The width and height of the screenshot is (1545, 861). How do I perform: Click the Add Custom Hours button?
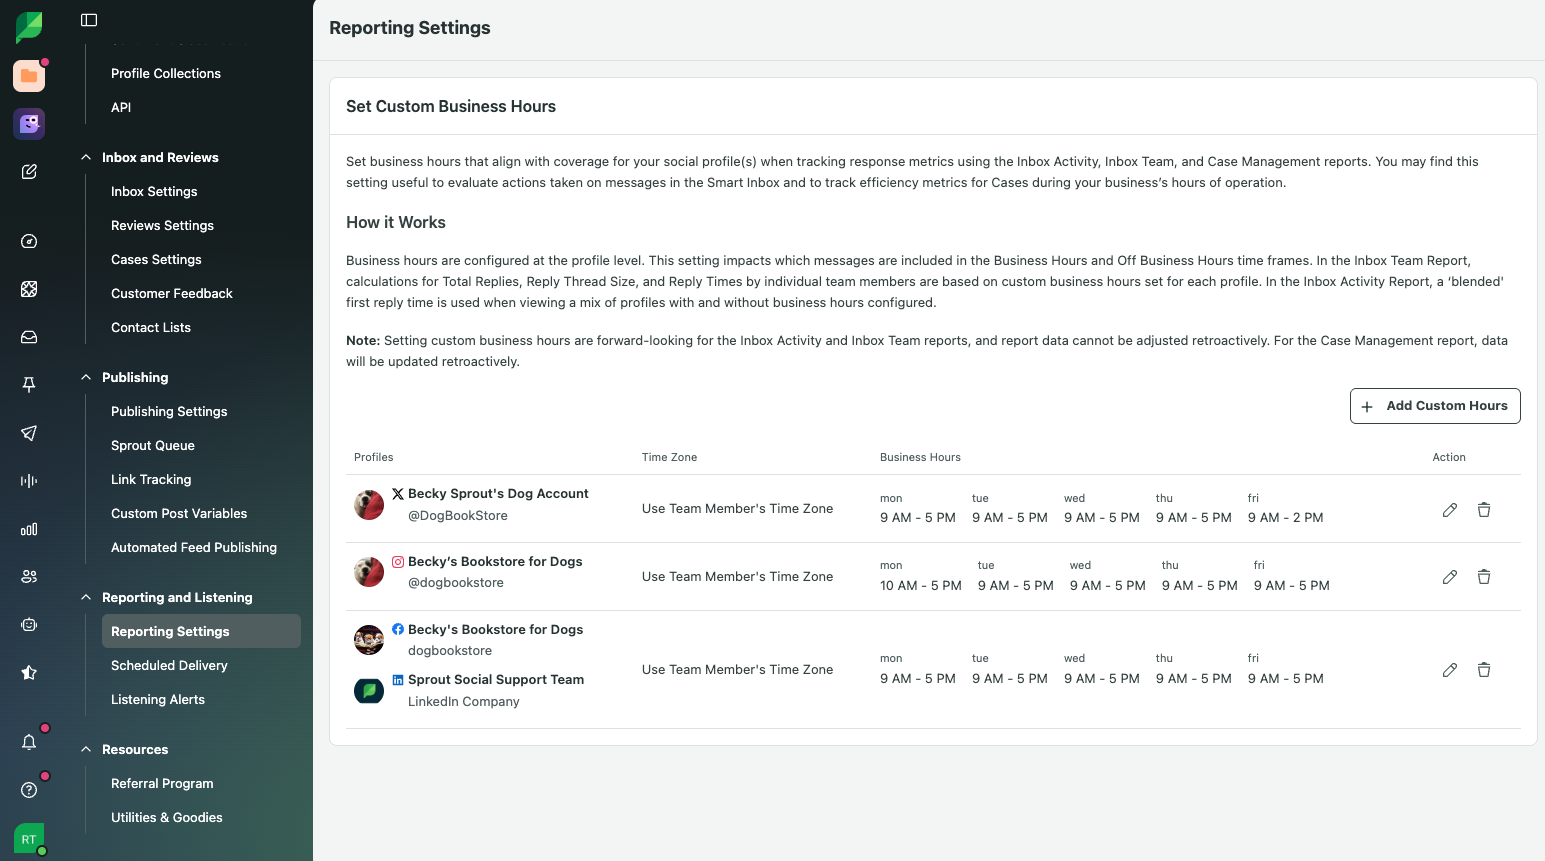coord(1435,406)
